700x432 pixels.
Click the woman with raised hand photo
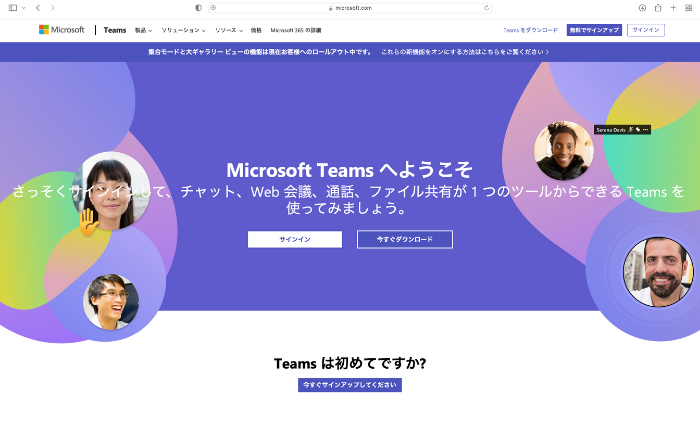pos(111,191)
